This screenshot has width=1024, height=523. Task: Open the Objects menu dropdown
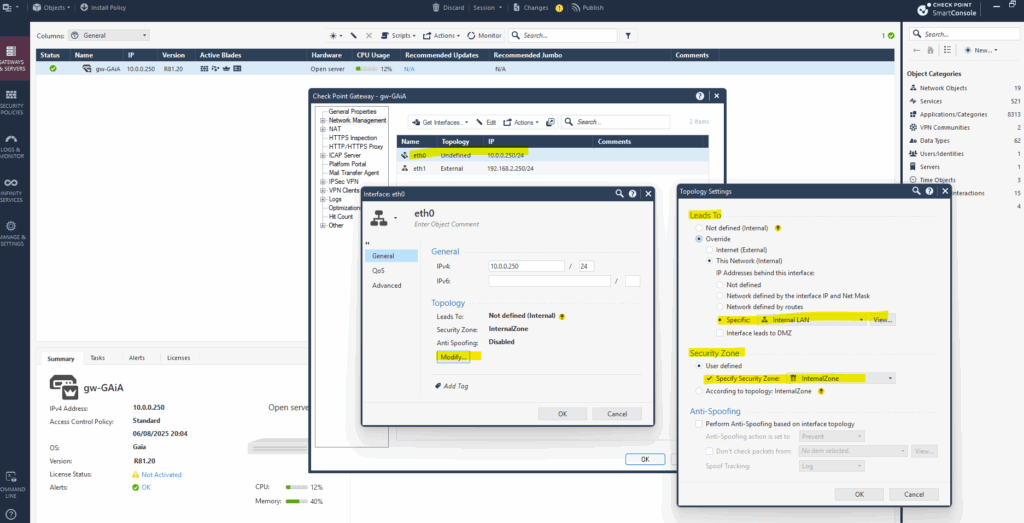(52, 8)
